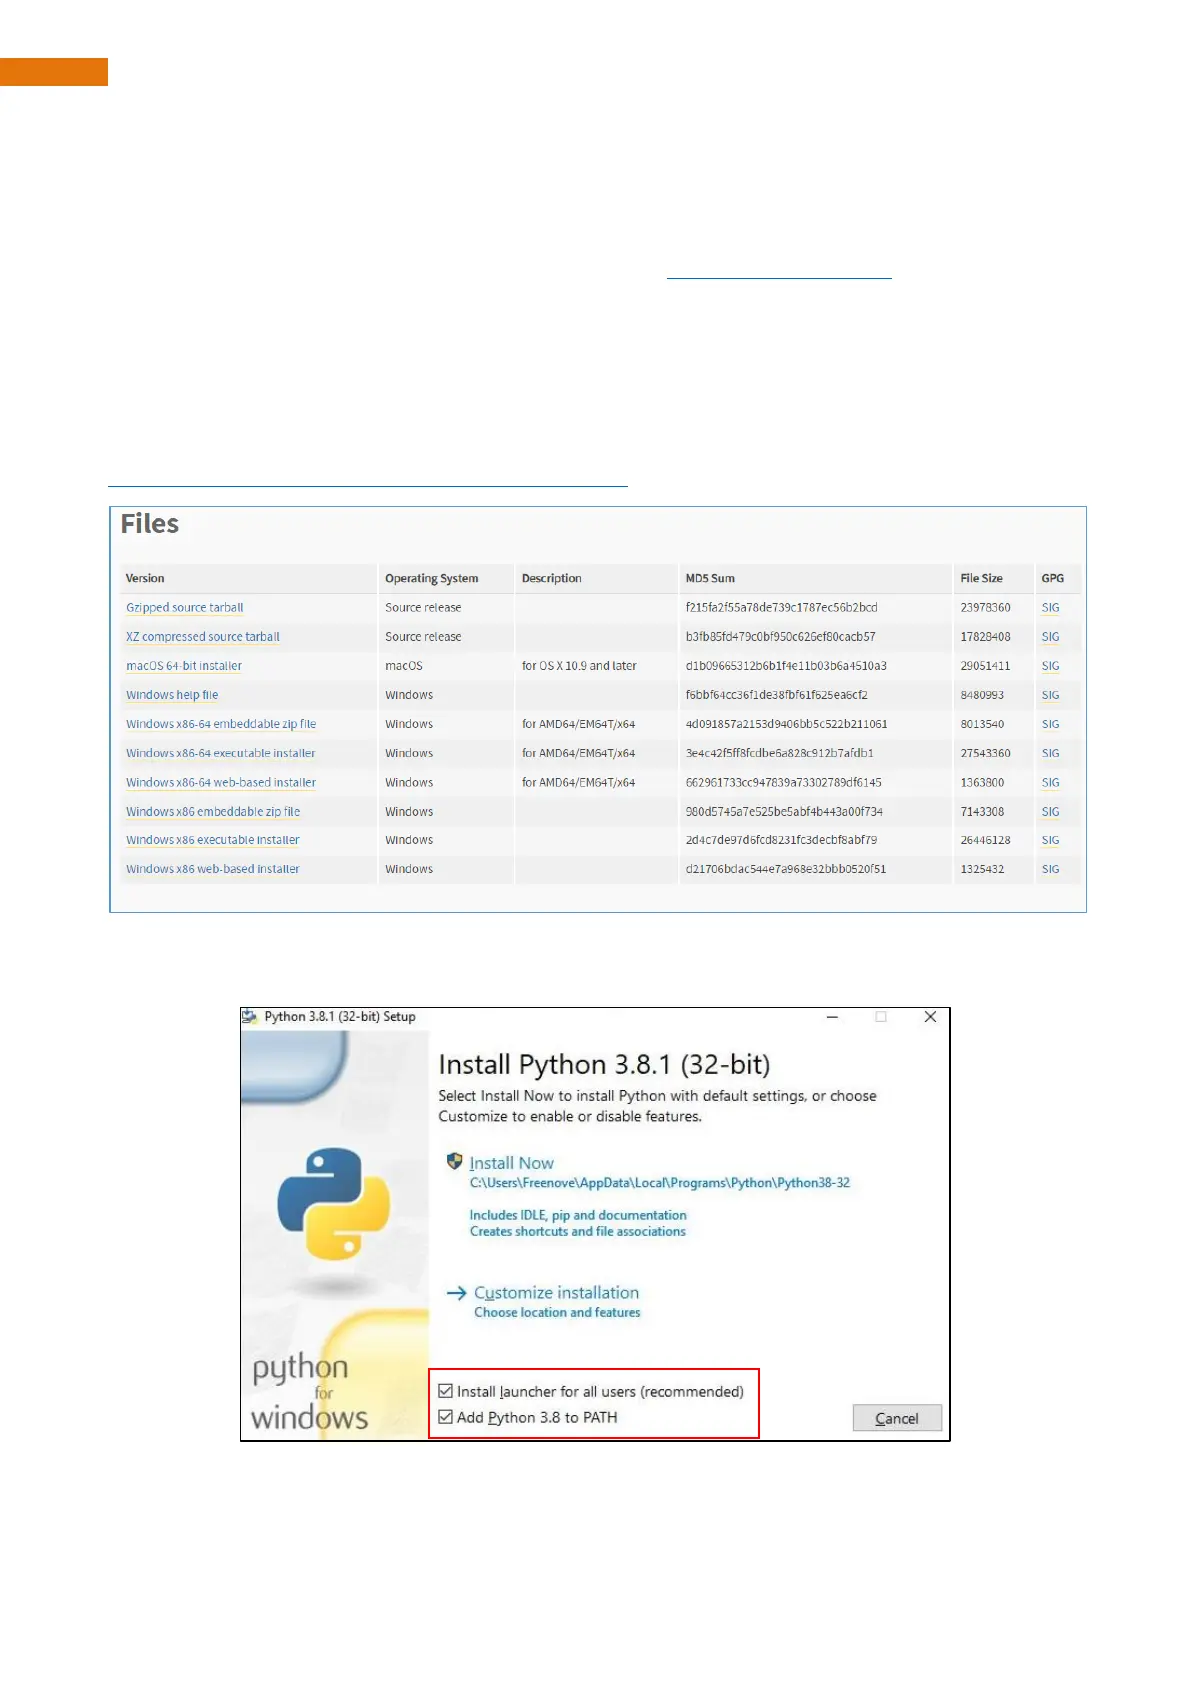1191x1684 pixels.
Task: Toggle Install launcher for all users checkbox
Action: [x=446, y=1391]
